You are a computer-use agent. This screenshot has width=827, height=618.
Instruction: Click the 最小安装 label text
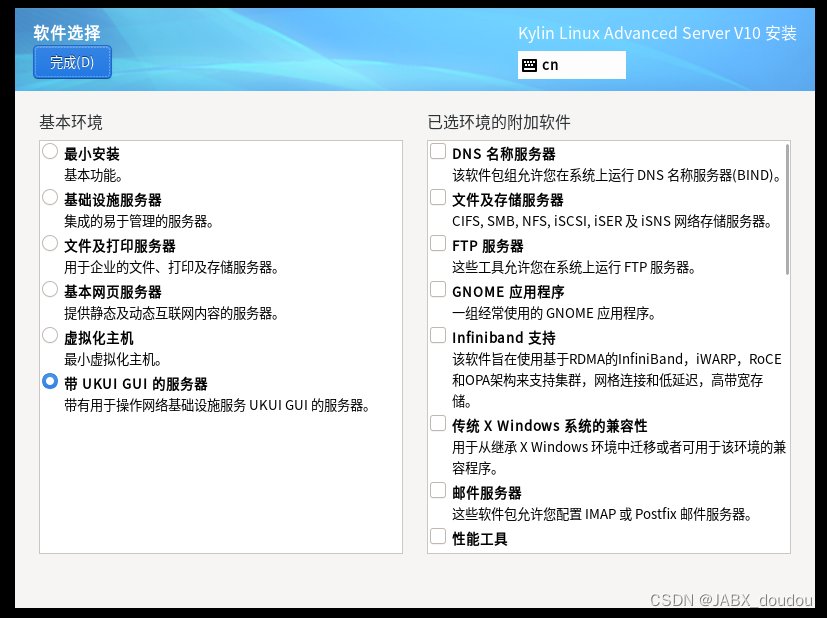pyautogui.click(x=92, y=154)
